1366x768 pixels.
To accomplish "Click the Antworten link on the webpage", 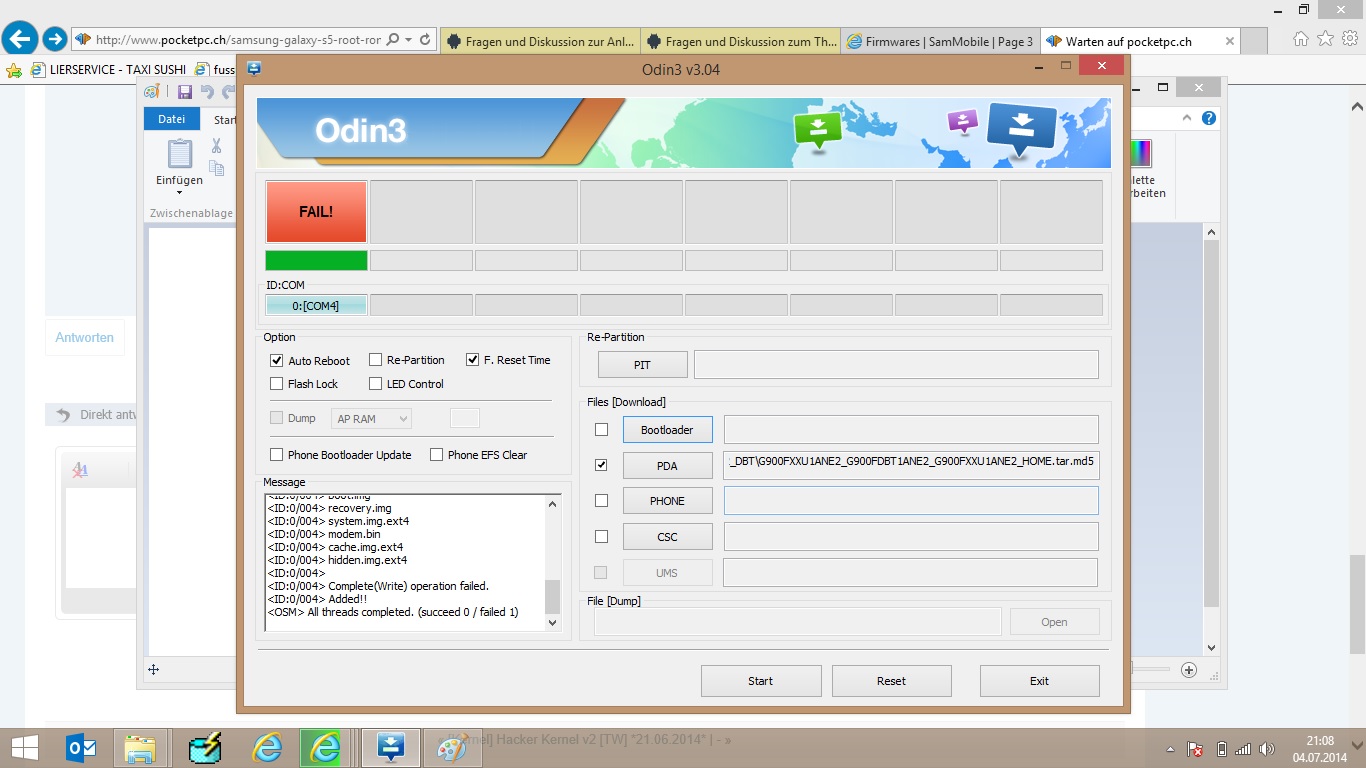I will click(85, 337).
